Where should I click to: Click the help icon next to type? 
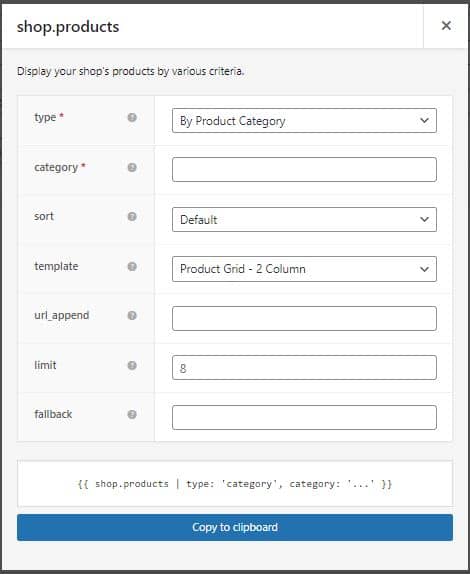pos(132,118)
